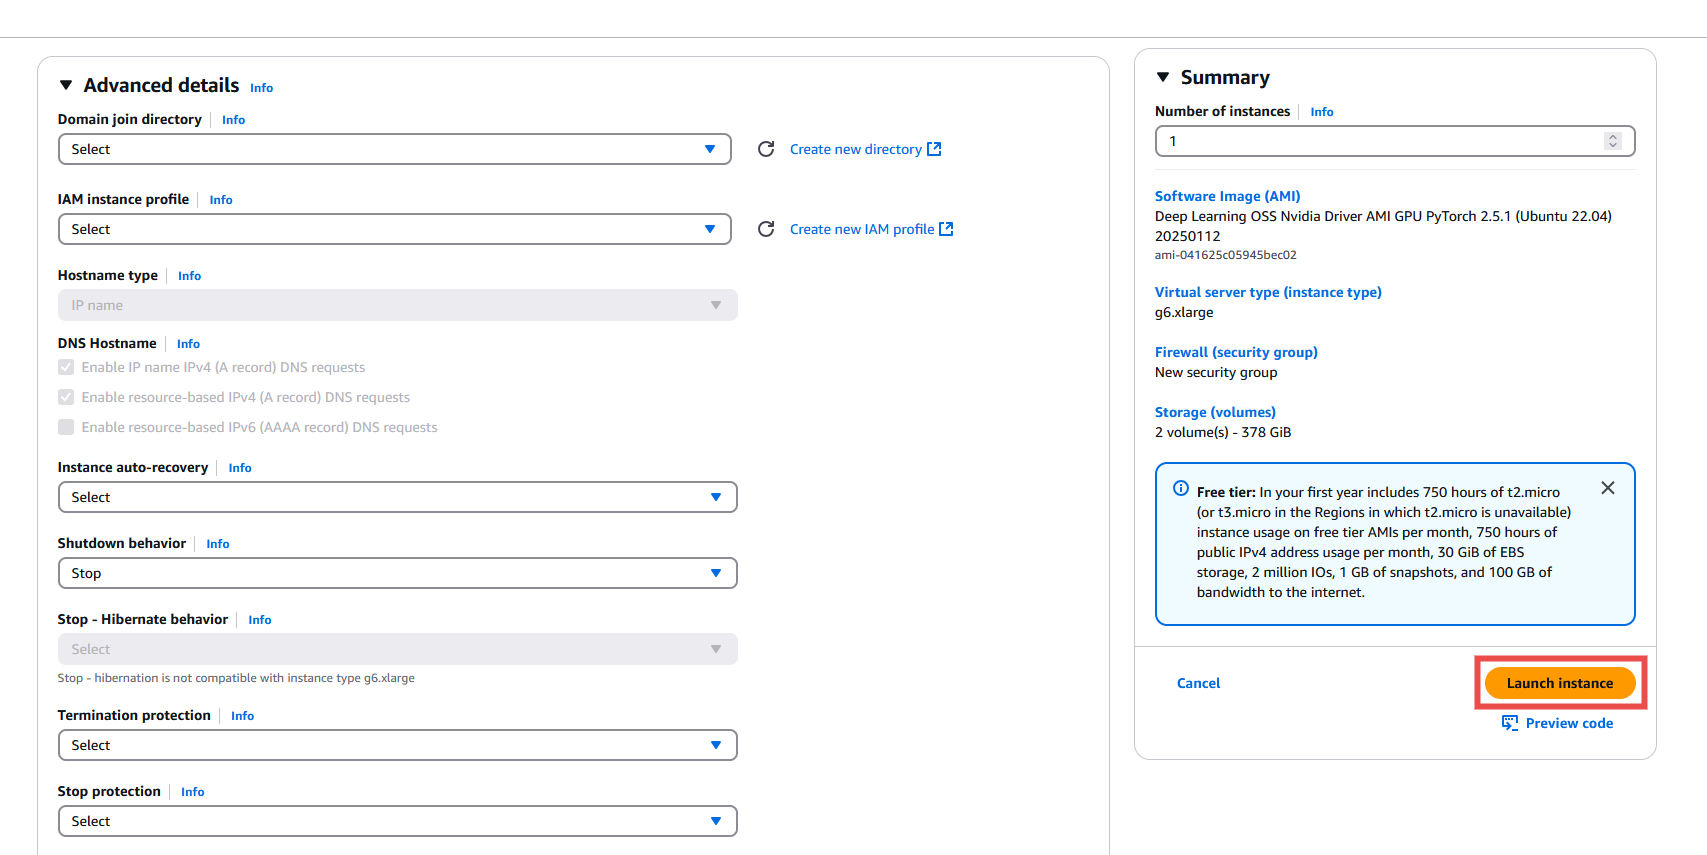1707x855 pixels.
Task: Refresh the IAM instance profile list
Action: 766,229
